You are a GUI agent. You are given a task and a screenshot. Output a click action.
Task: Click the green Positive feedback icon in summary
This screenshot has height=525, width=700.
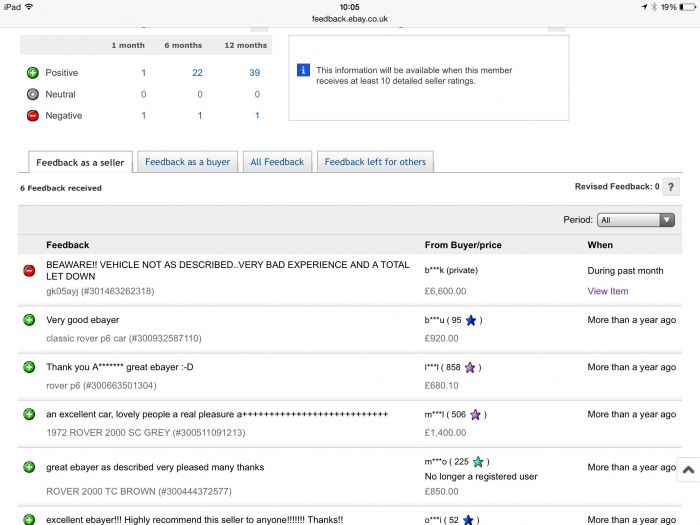33,72
